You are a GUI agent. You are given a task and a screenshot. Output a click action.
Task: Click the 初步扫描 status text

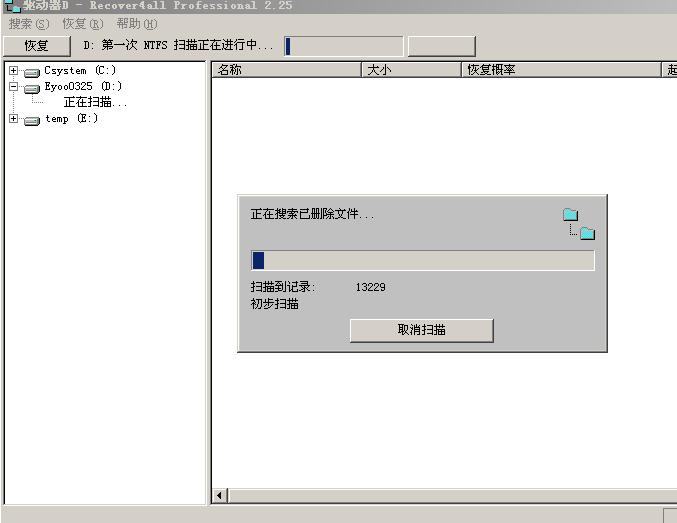275,304
